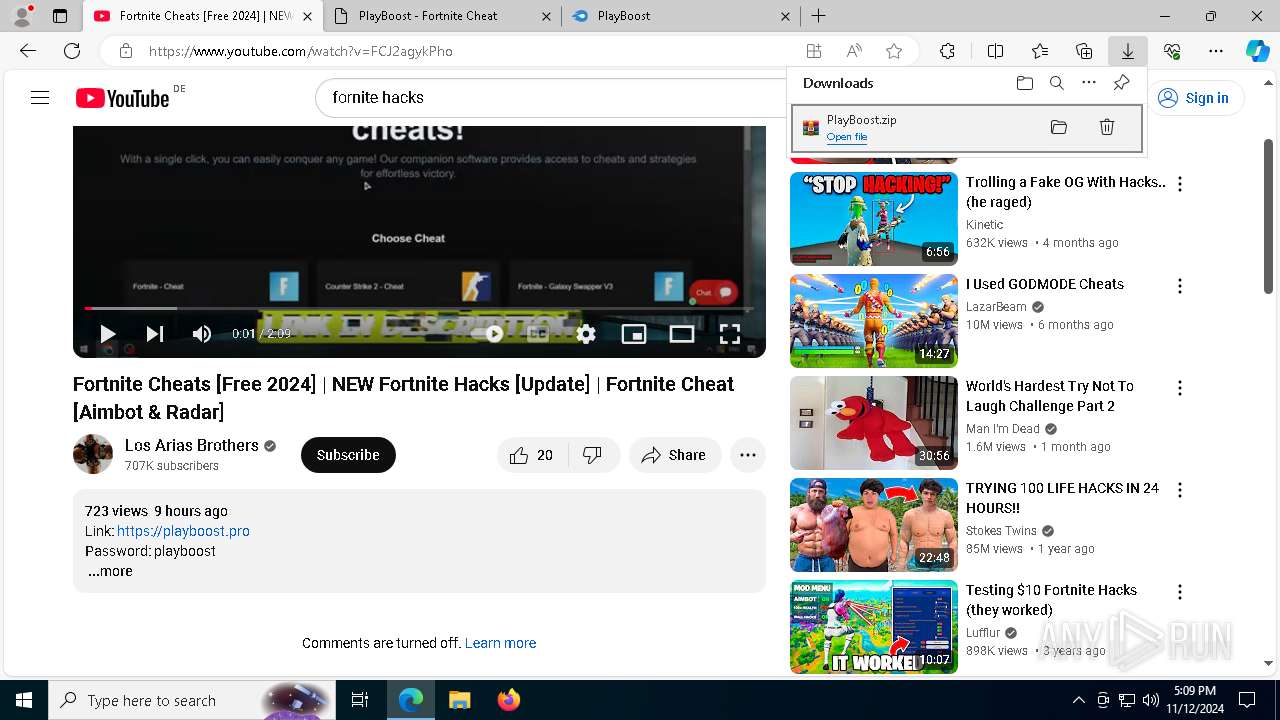The height and width of the screenshot is (720, 1280).
Task: Search downloads in Downloads panel
Action: (1056, 83)
